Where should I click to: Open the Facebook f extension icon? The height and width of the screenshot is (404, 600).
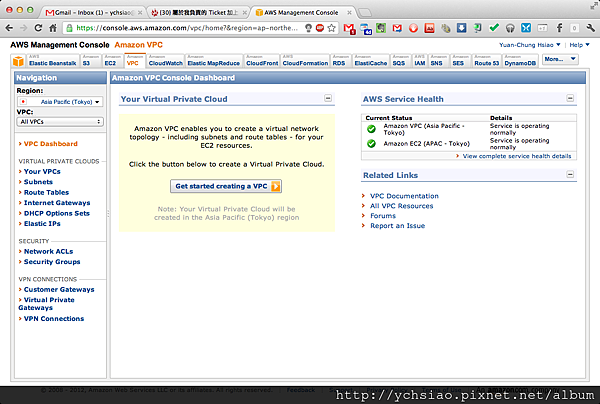pos(559,28)
